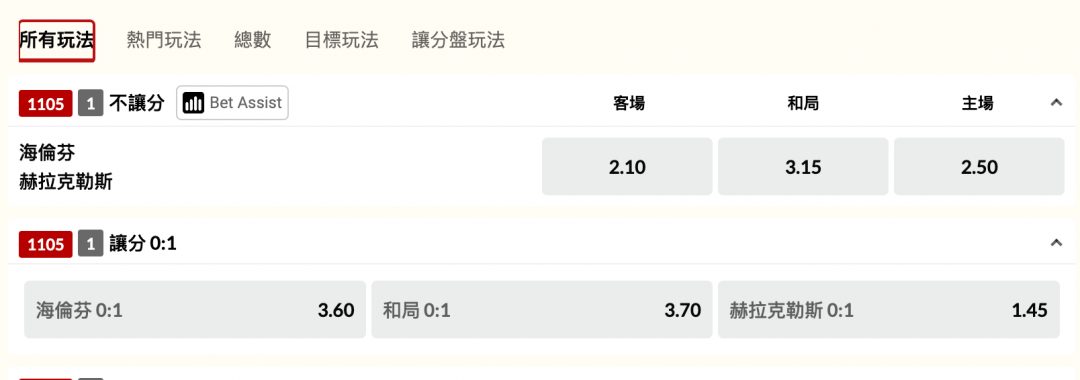This screenshot has width=1080, height=380.
Task: Pick 赫拉克勒斯 0:1 at 1.45
Action: coord(889,310)
